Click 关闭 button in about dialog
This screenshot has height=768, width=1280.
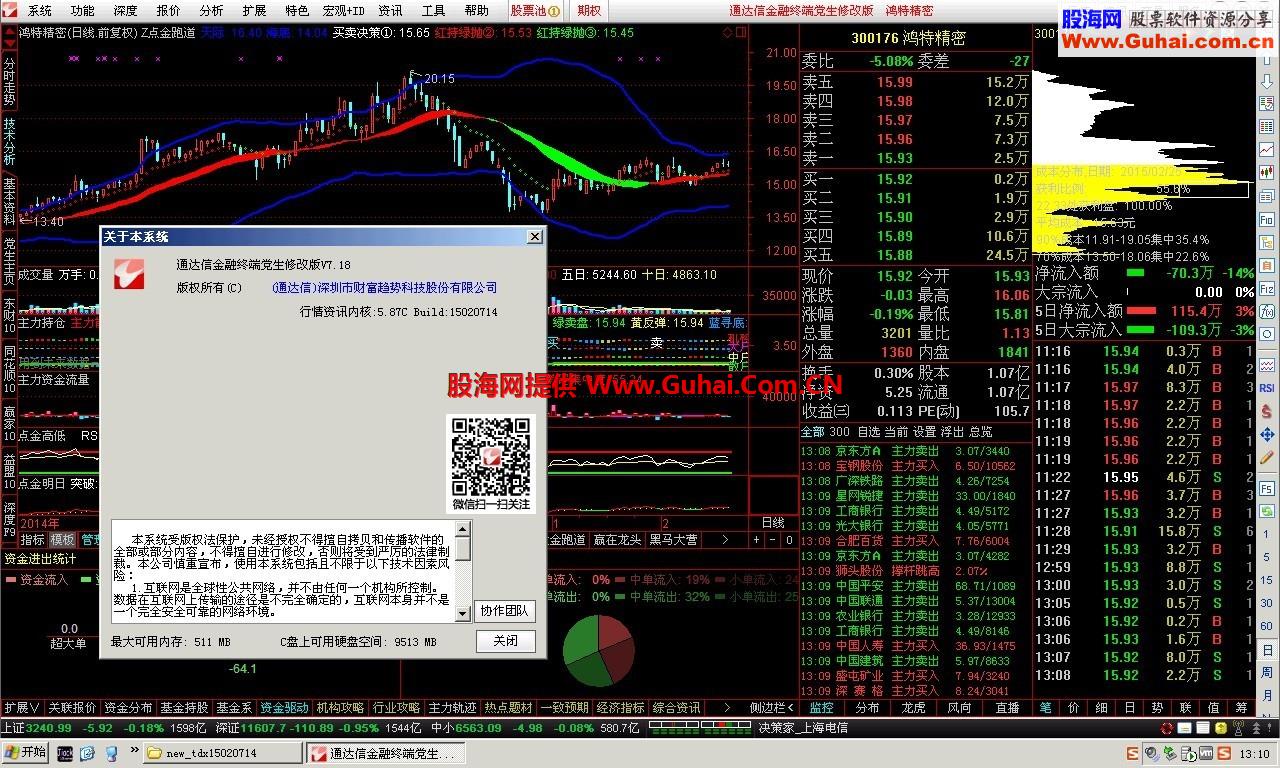coord(505,641)
